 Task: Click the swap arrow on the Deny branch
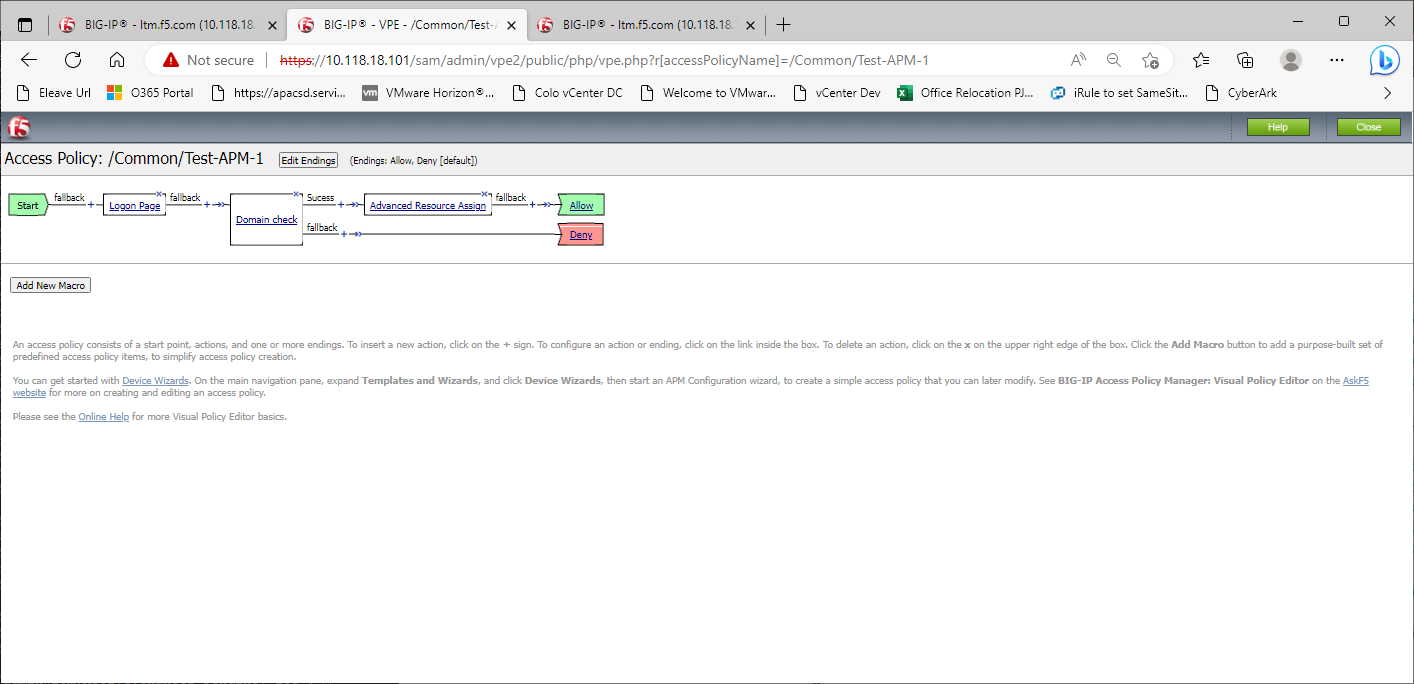(x=357, y=234)
